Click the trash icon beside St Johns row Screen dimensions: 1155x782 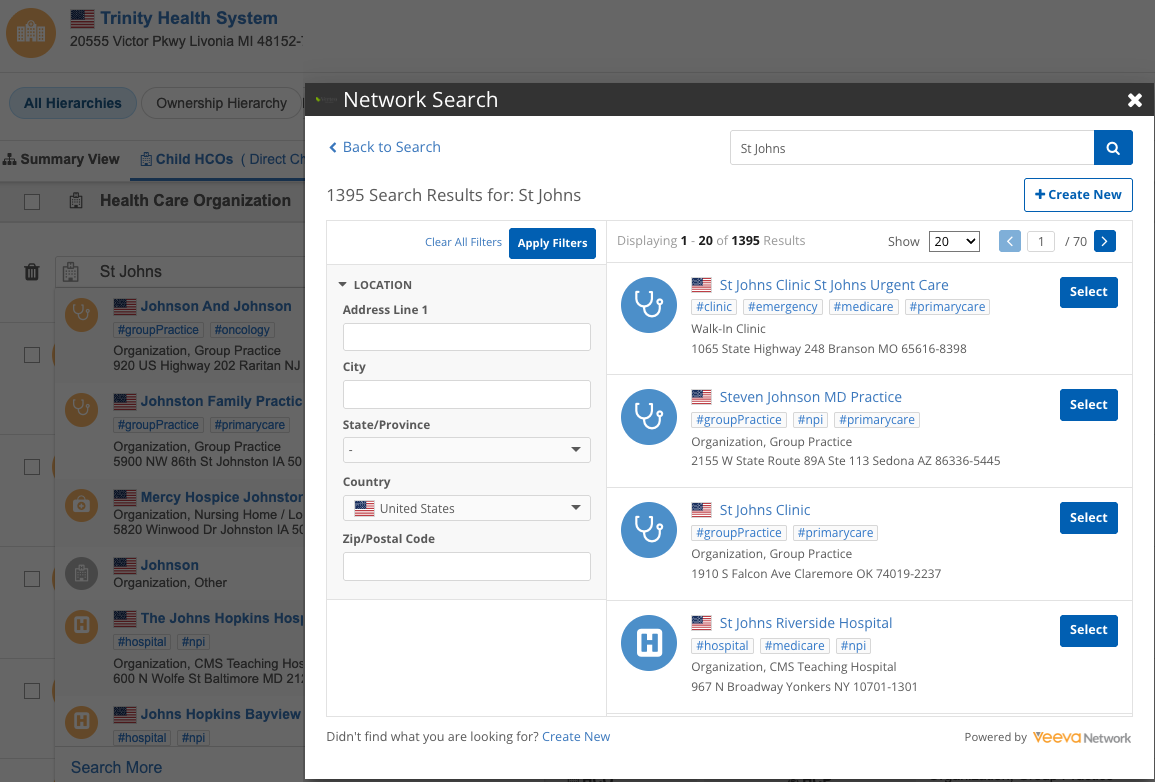[32, 271]
